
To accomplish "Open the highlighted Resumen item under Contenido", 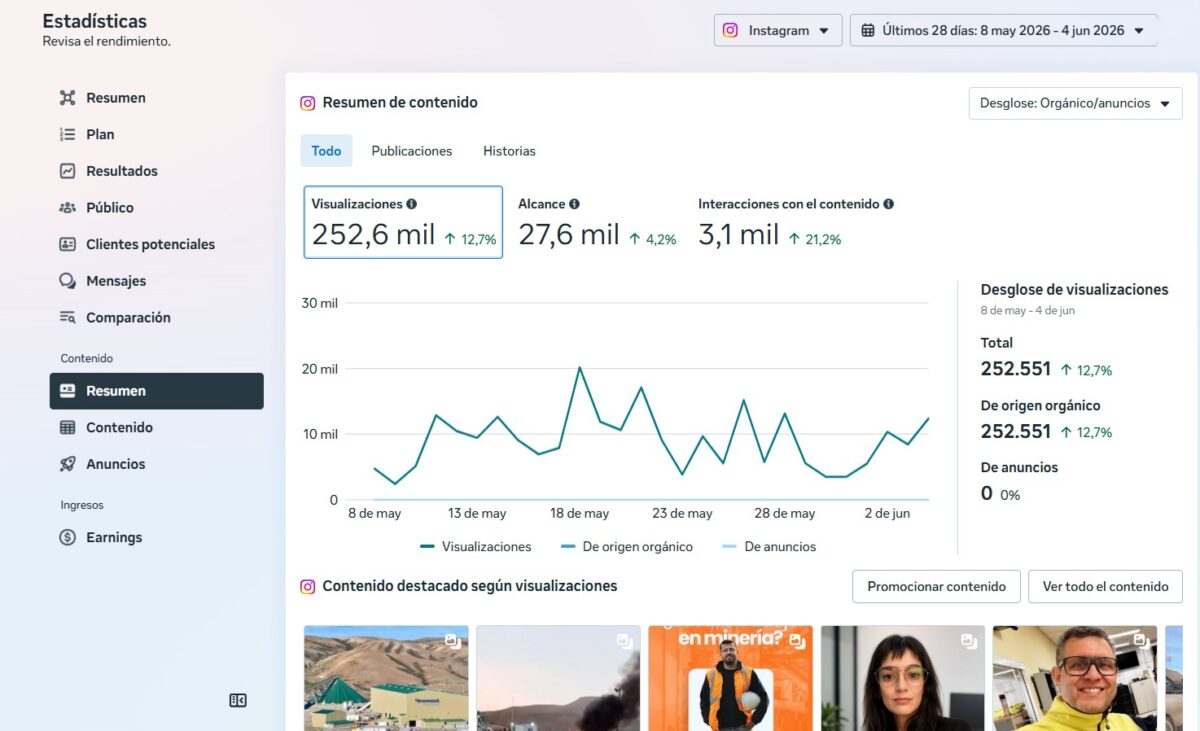I will [157, 391].
